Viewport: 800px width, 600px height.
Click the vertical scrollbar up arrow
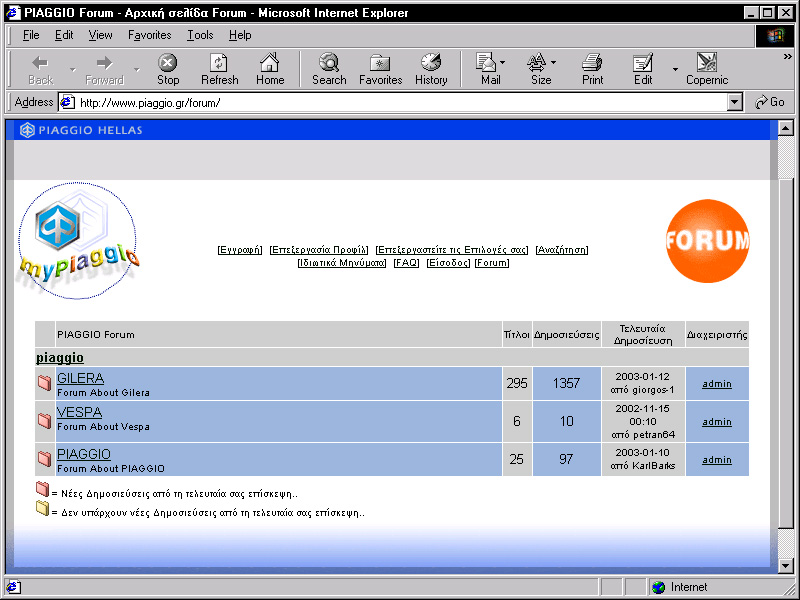click(786, 128)
